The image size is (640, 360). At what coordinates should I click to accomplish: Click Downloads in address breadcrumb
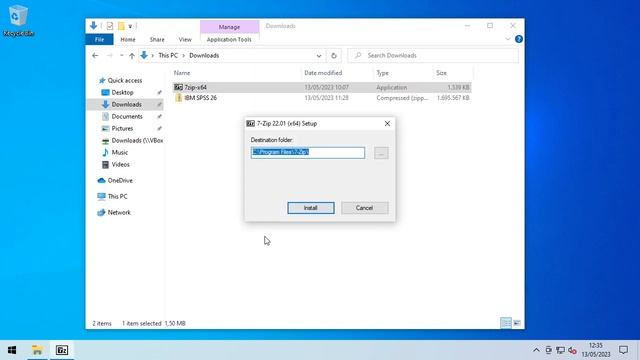204,56
